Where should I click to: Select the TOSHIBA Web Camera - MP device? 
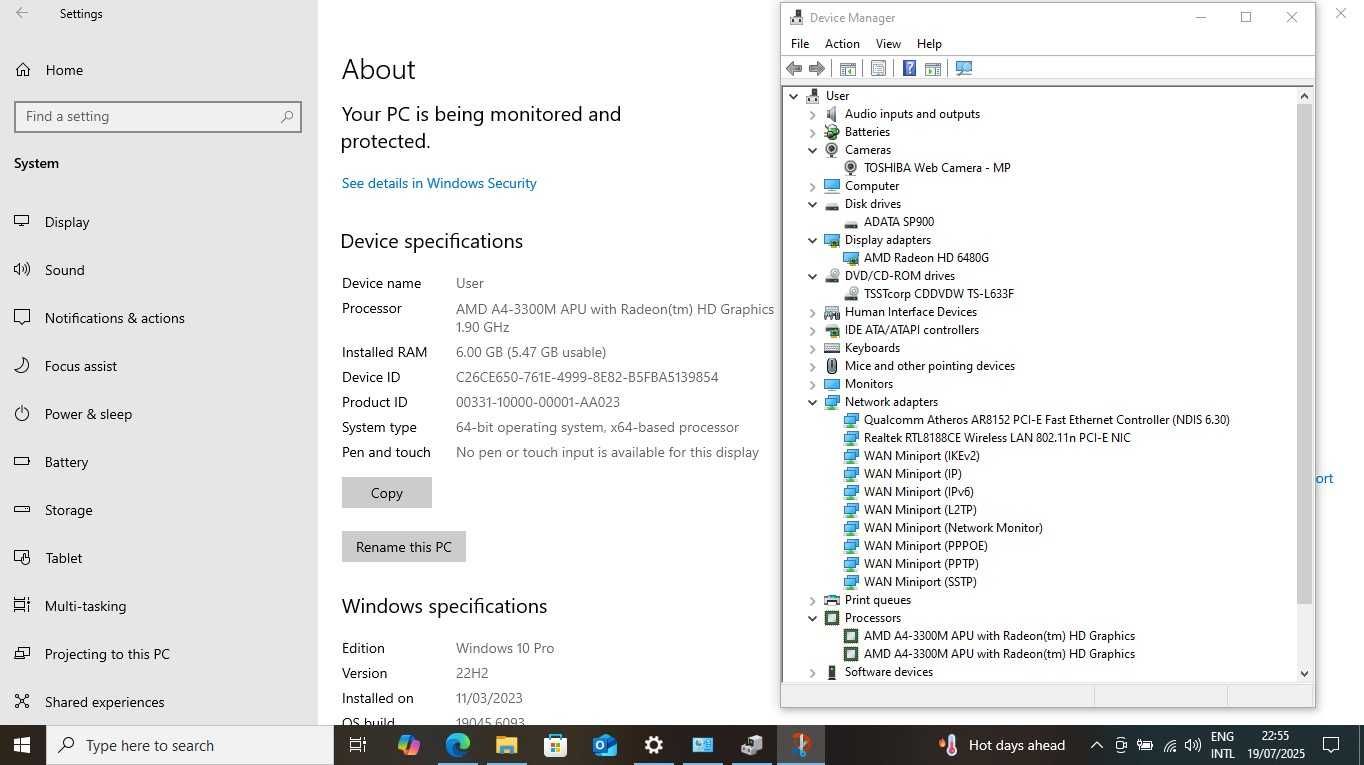937,168
